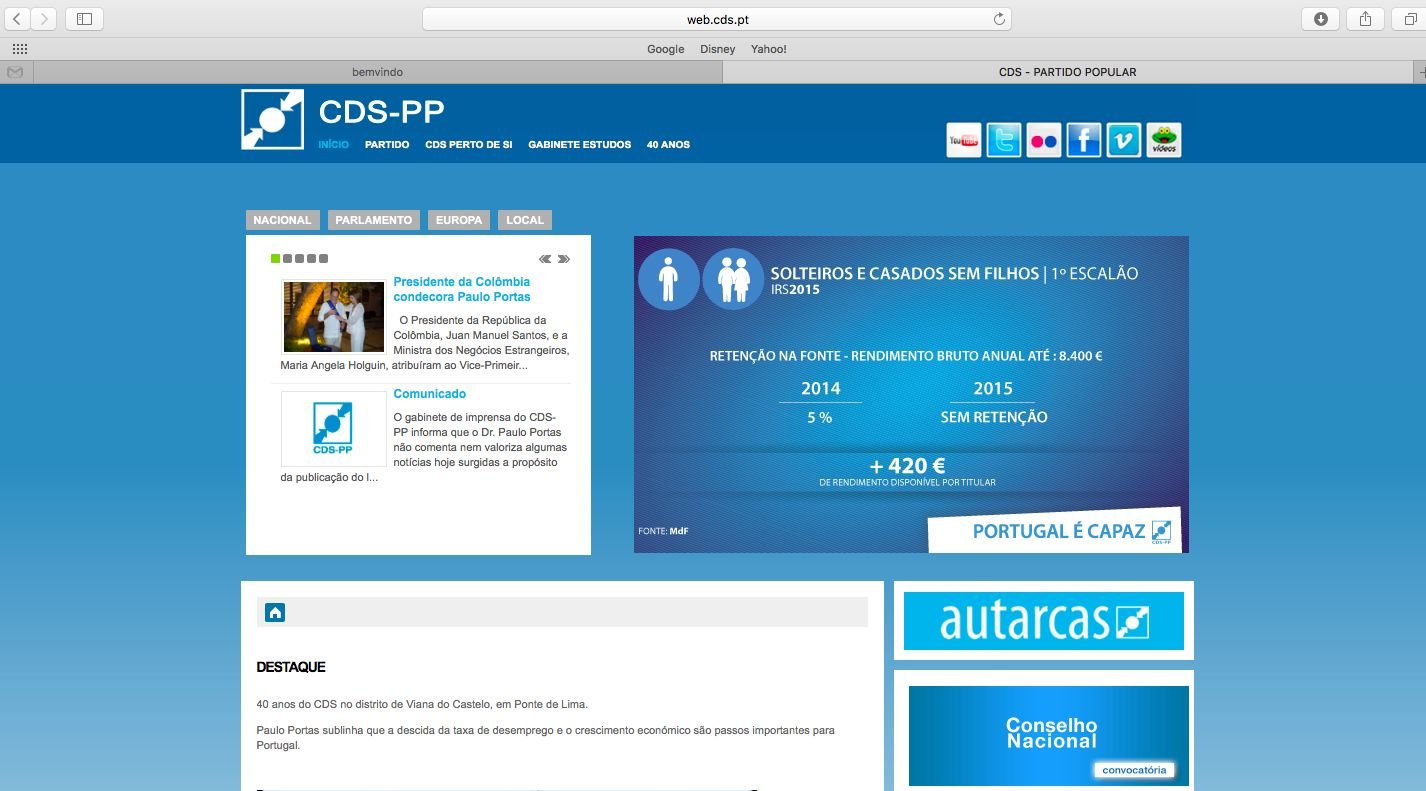Select the fourth slide indicator dot

311,259
